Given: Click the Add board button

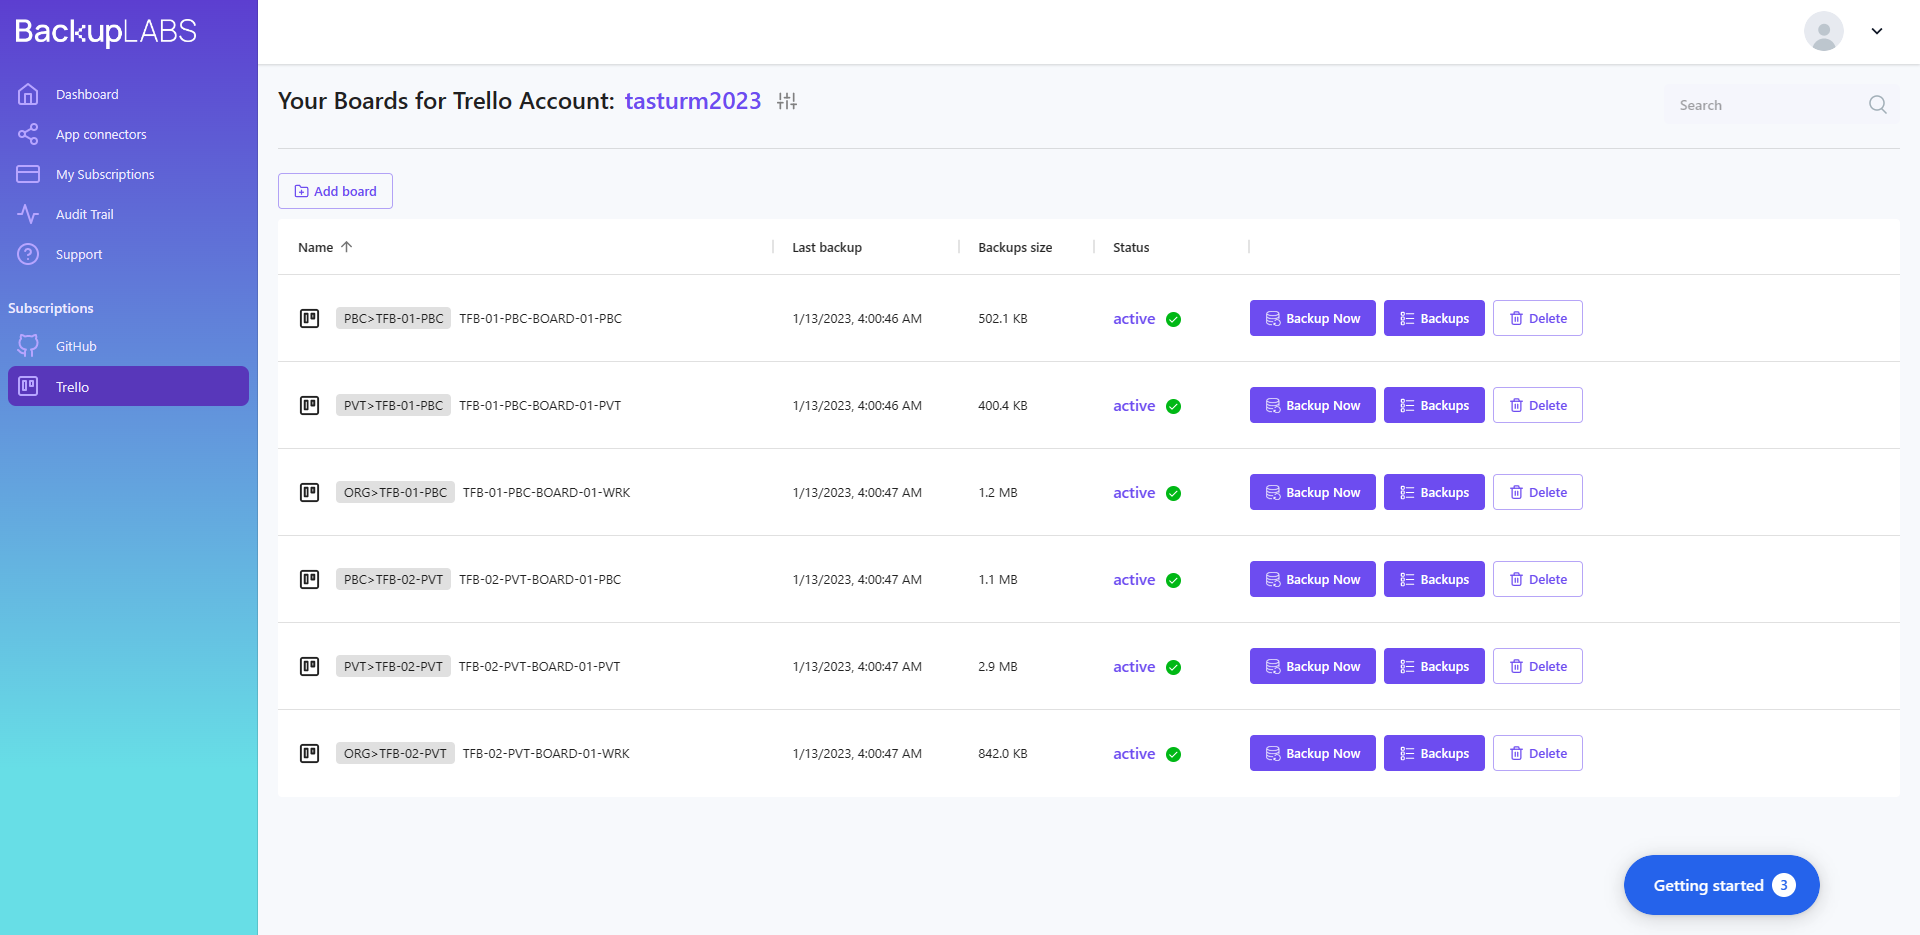Looking at the screenshot, I should [x=335, y=191].
